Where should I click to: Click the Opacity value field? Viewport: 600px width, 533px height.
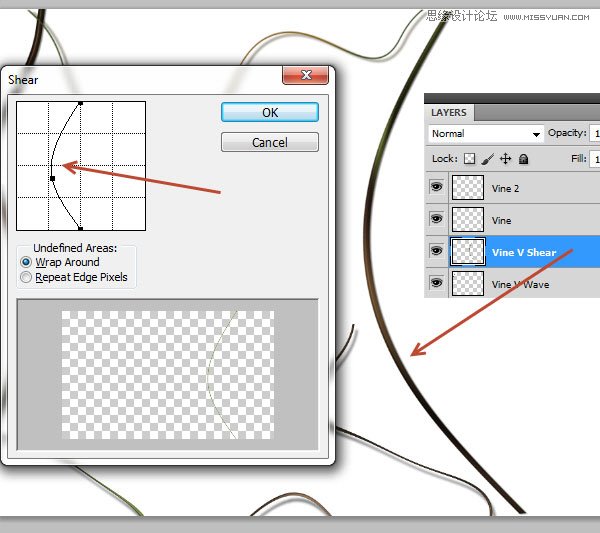point(595,133)
